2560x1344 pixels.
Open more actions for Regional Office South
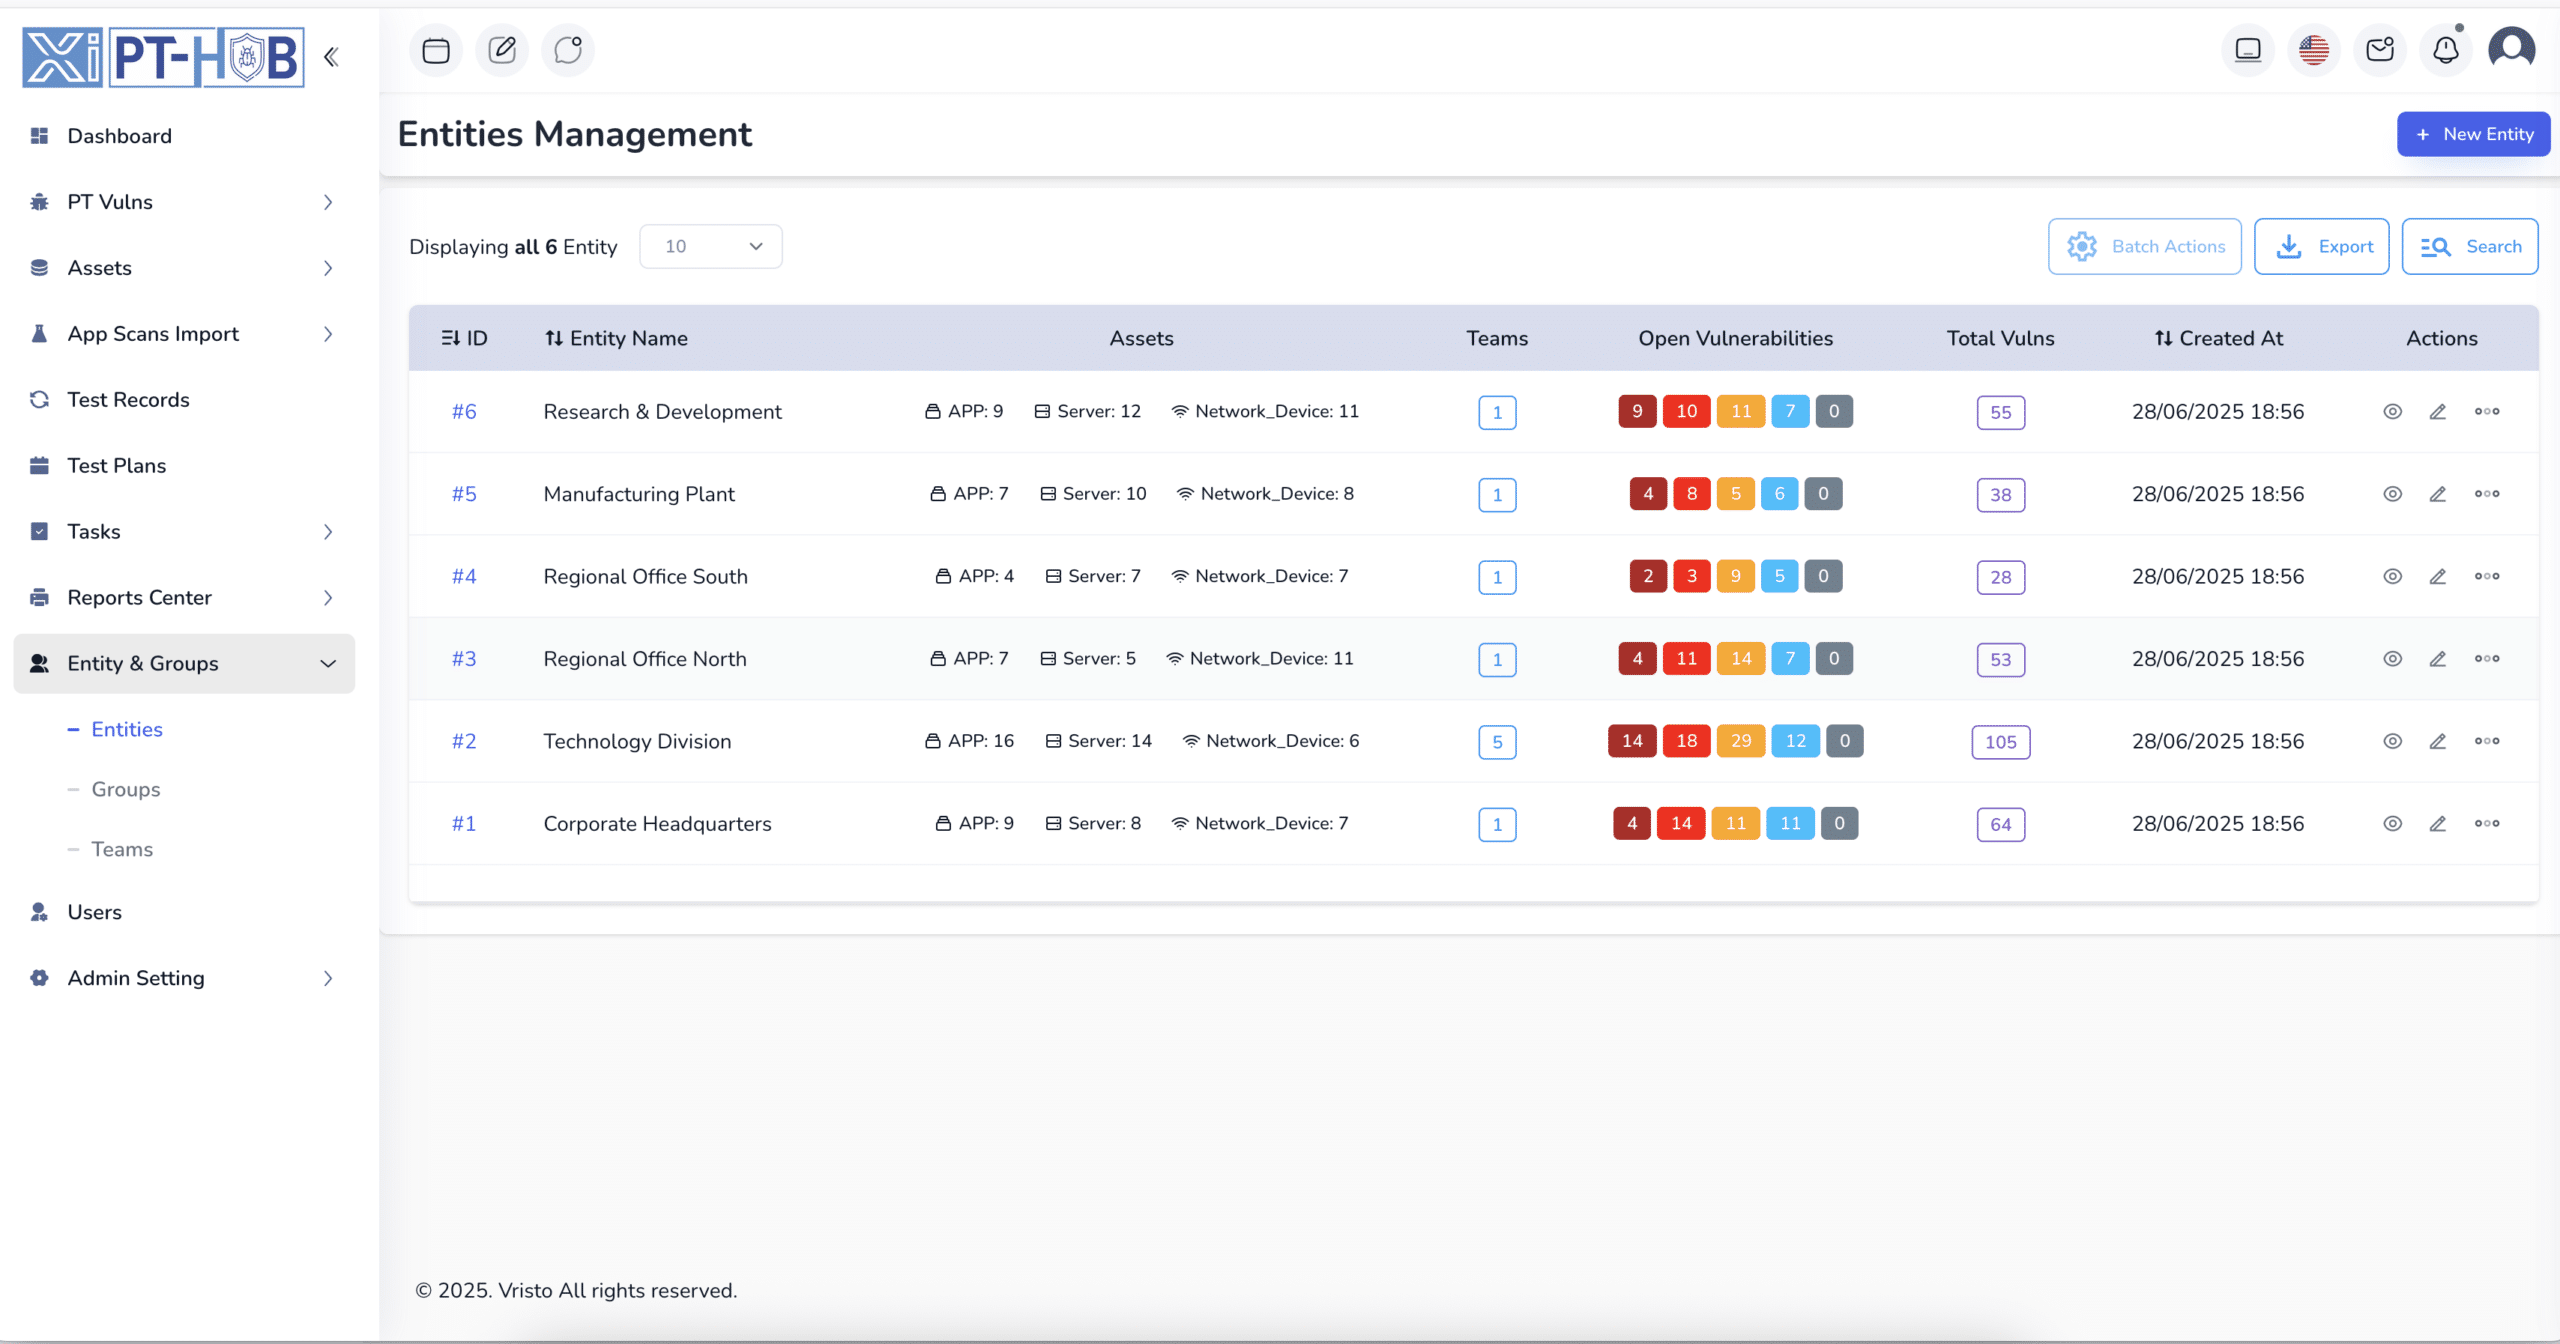[x=2487, y=577]
